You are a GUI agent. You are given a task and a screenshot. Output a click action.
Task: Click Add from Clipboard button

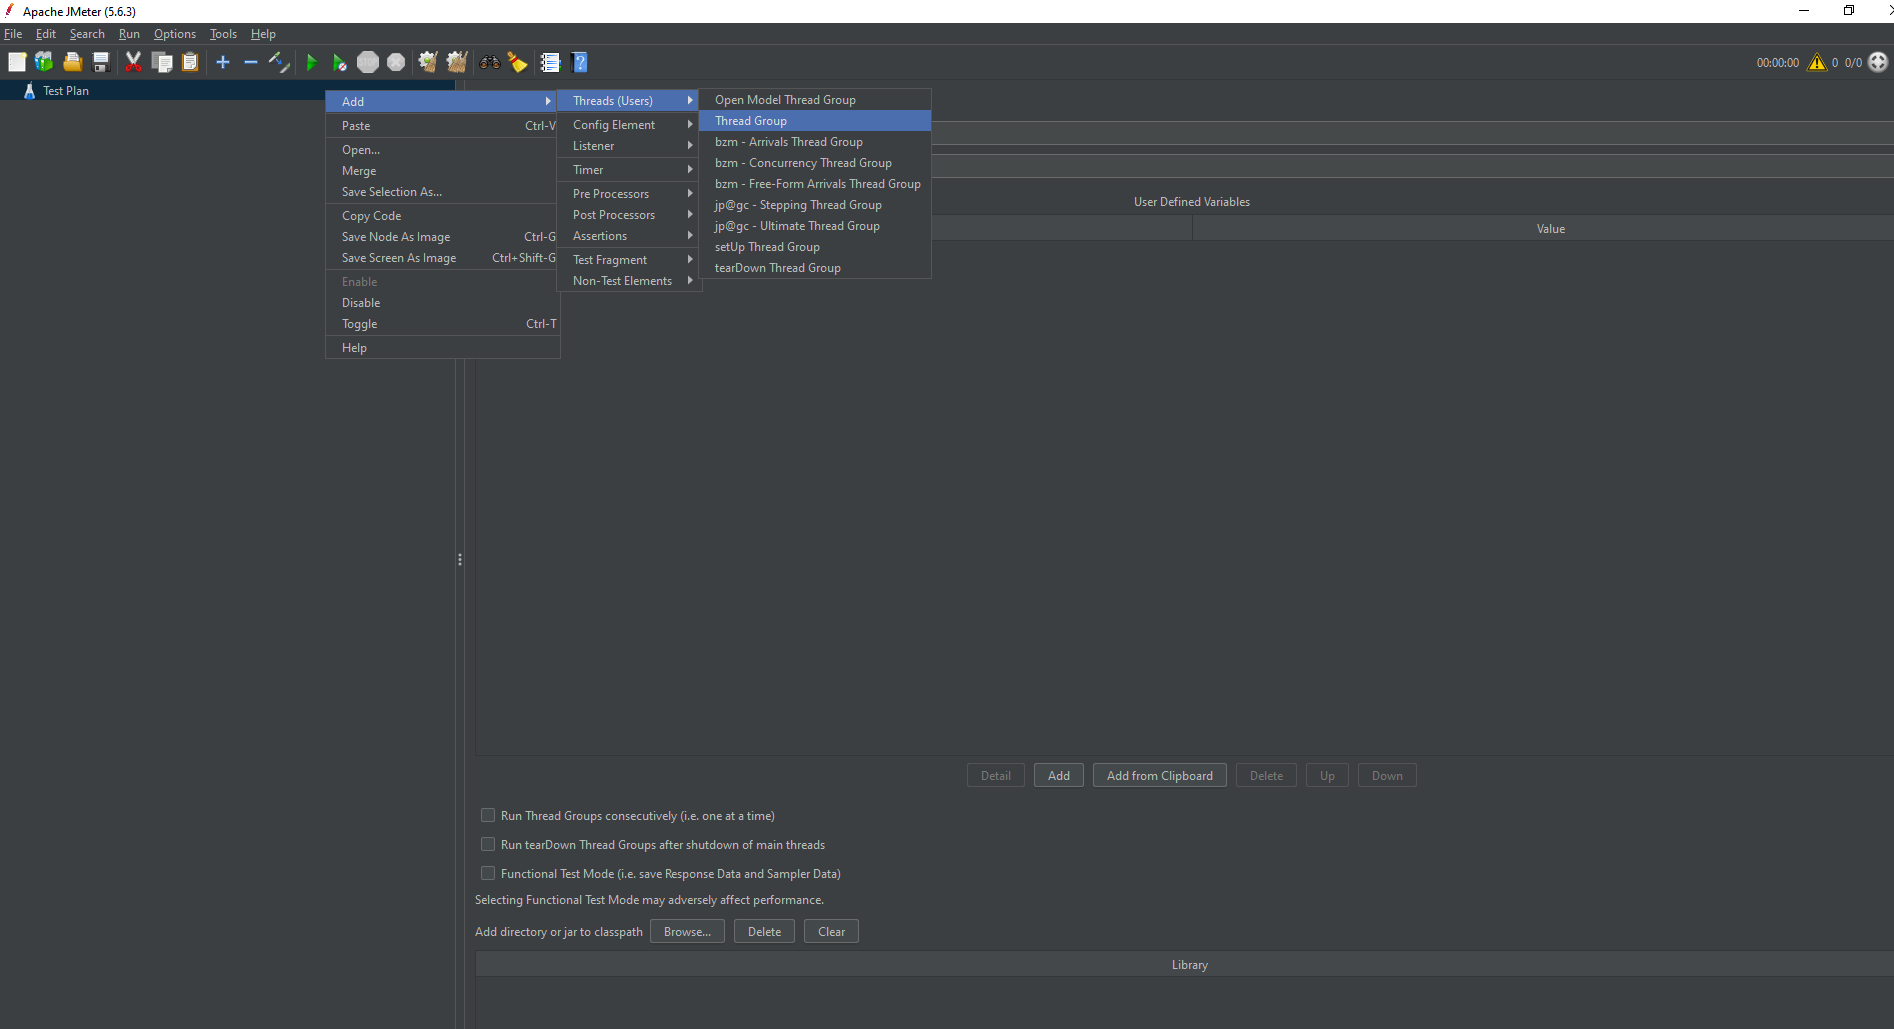pos(1159,775)
